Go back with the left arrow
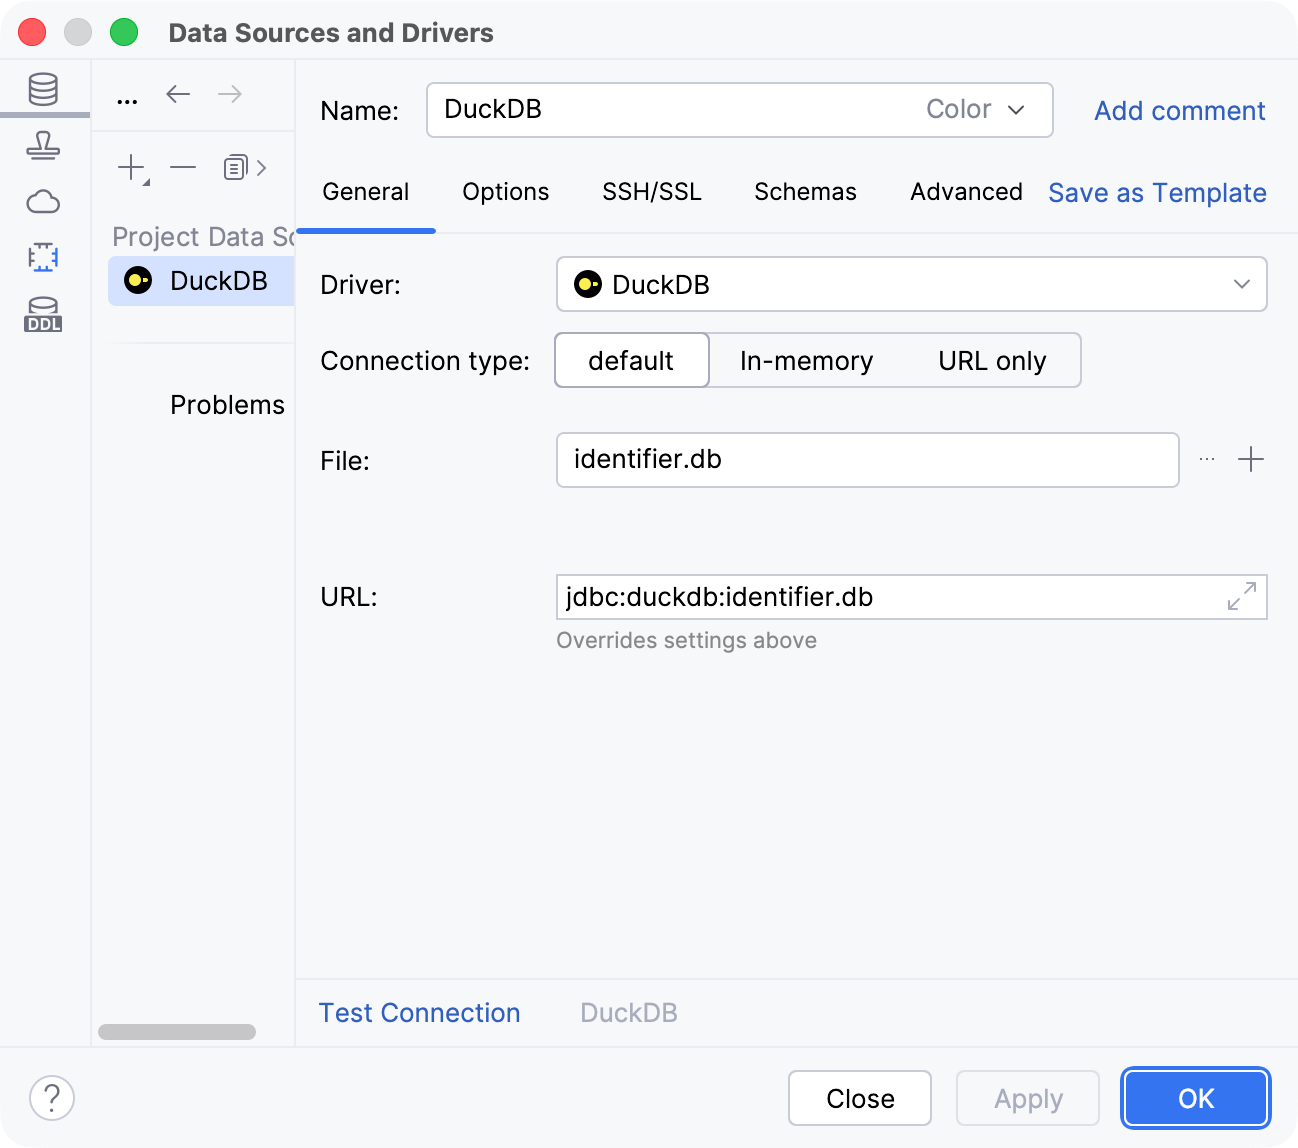The height and width of the screenshot is (1148, 1298). click(x=178, y=94)
